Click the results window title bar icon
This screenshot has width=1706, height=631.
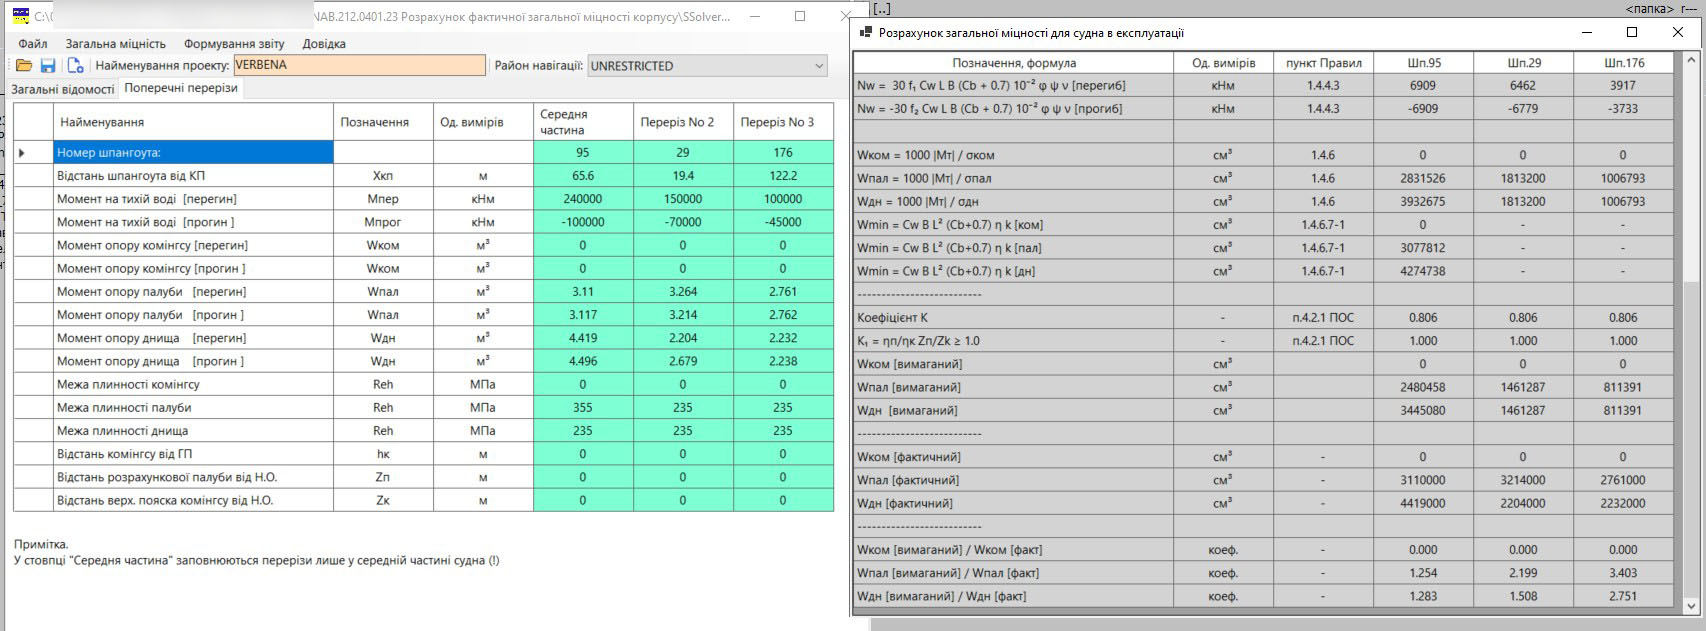coord(866,33)
